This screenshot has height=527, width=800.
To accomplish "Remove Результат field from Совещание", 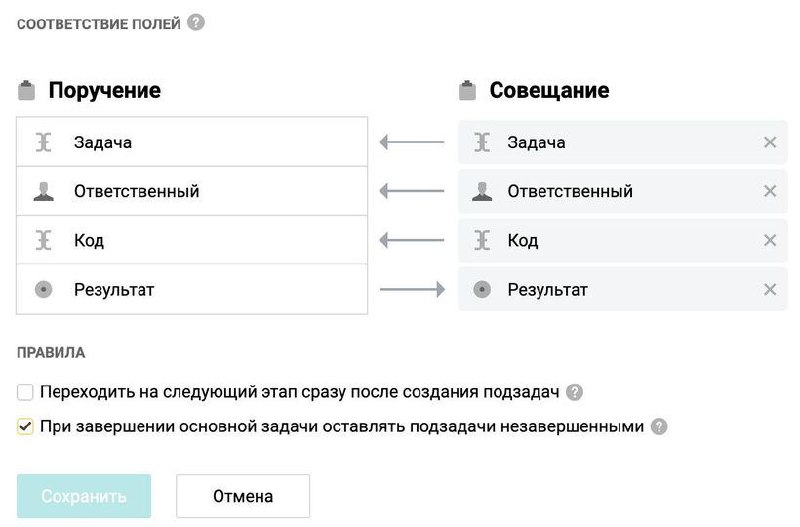I will 770,290.
